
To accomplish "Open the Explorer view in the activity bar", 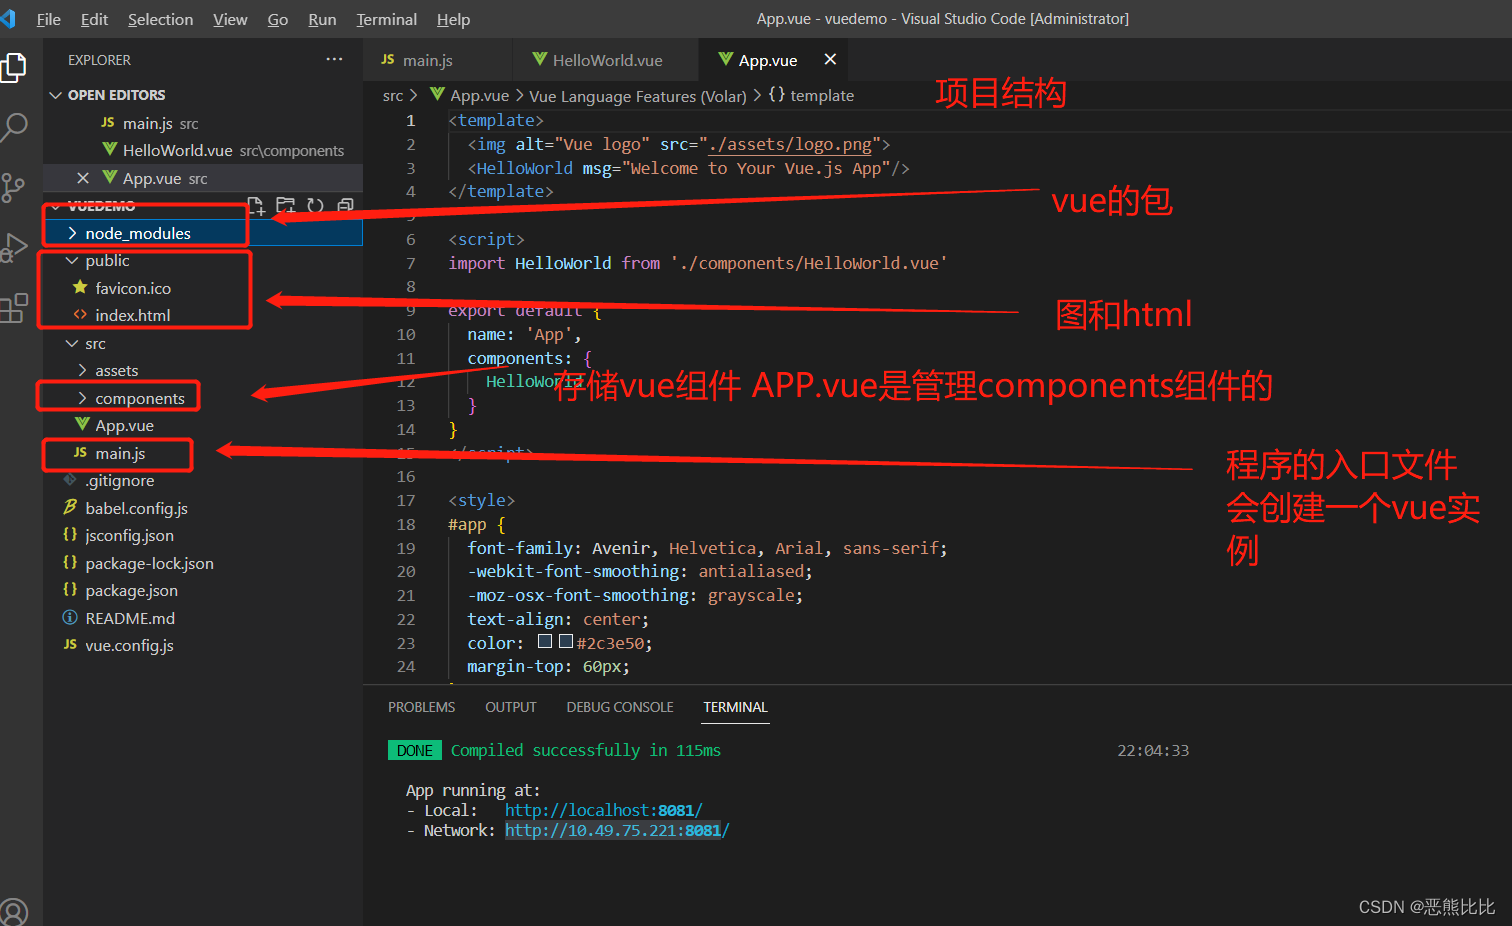I will [x=14, y=67].
